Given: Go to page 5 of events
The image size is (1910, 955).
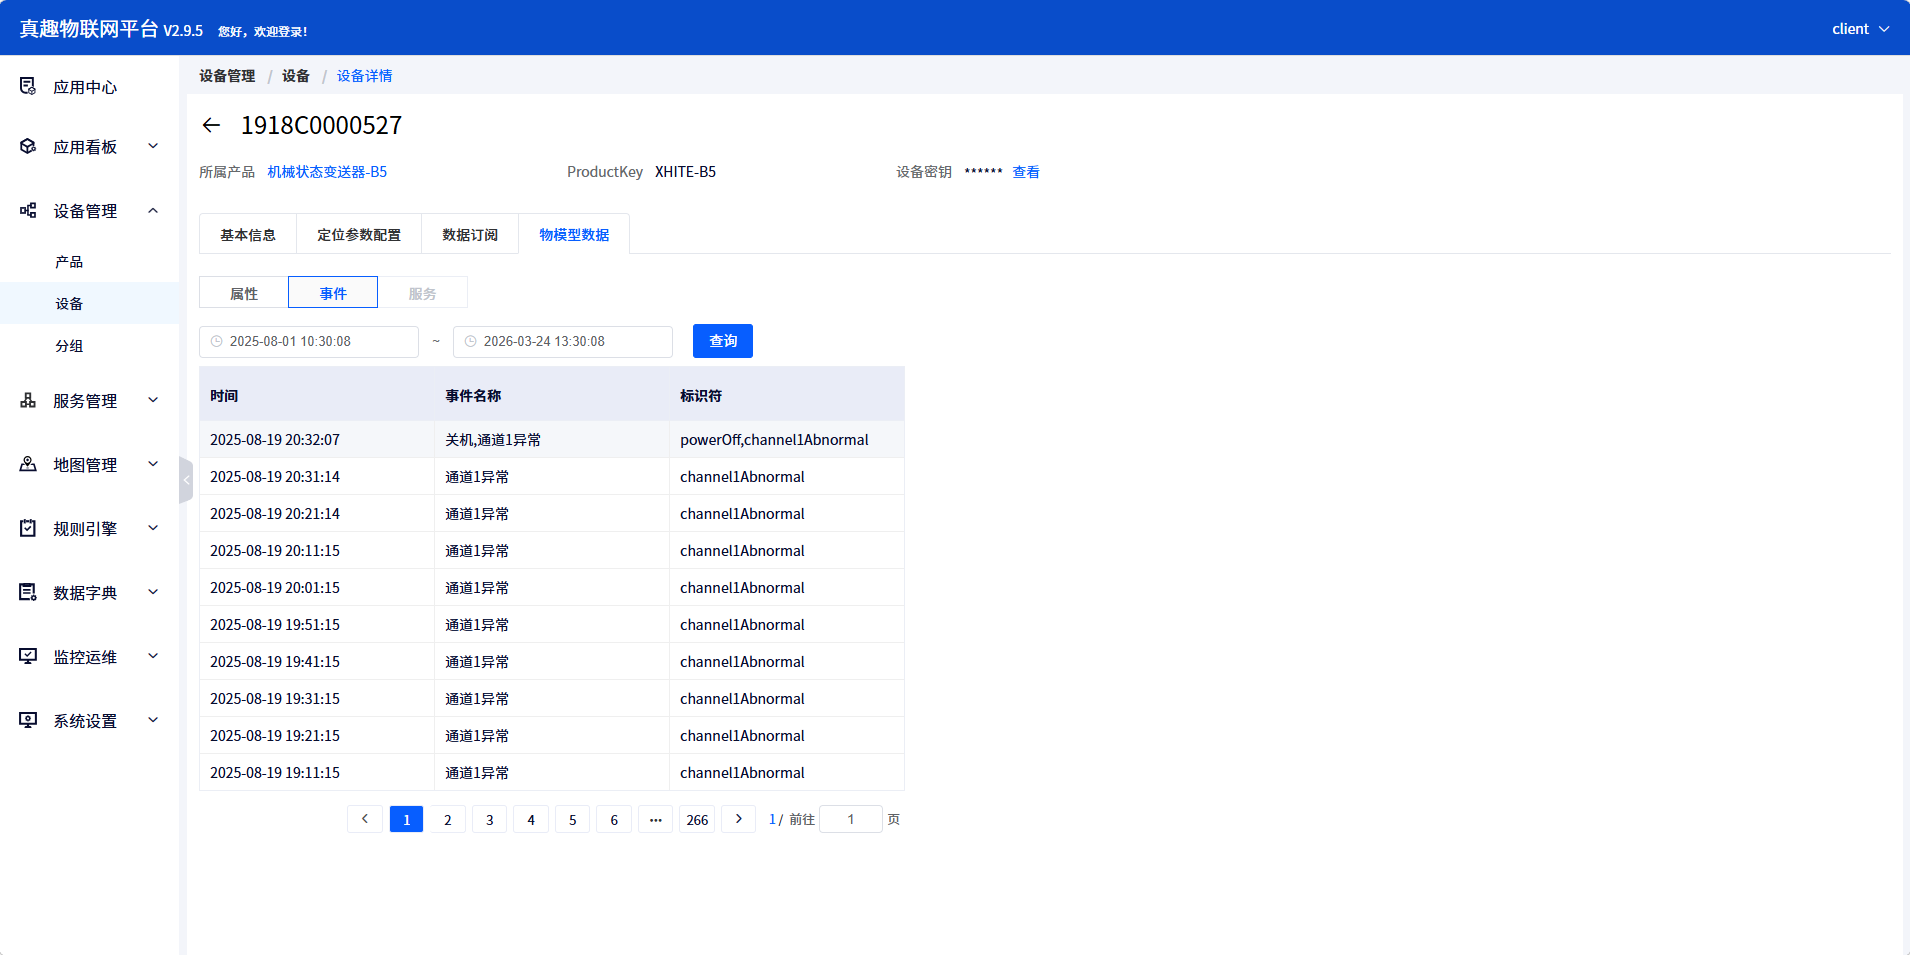Looking at the screenshot, I should pos(573,819).
